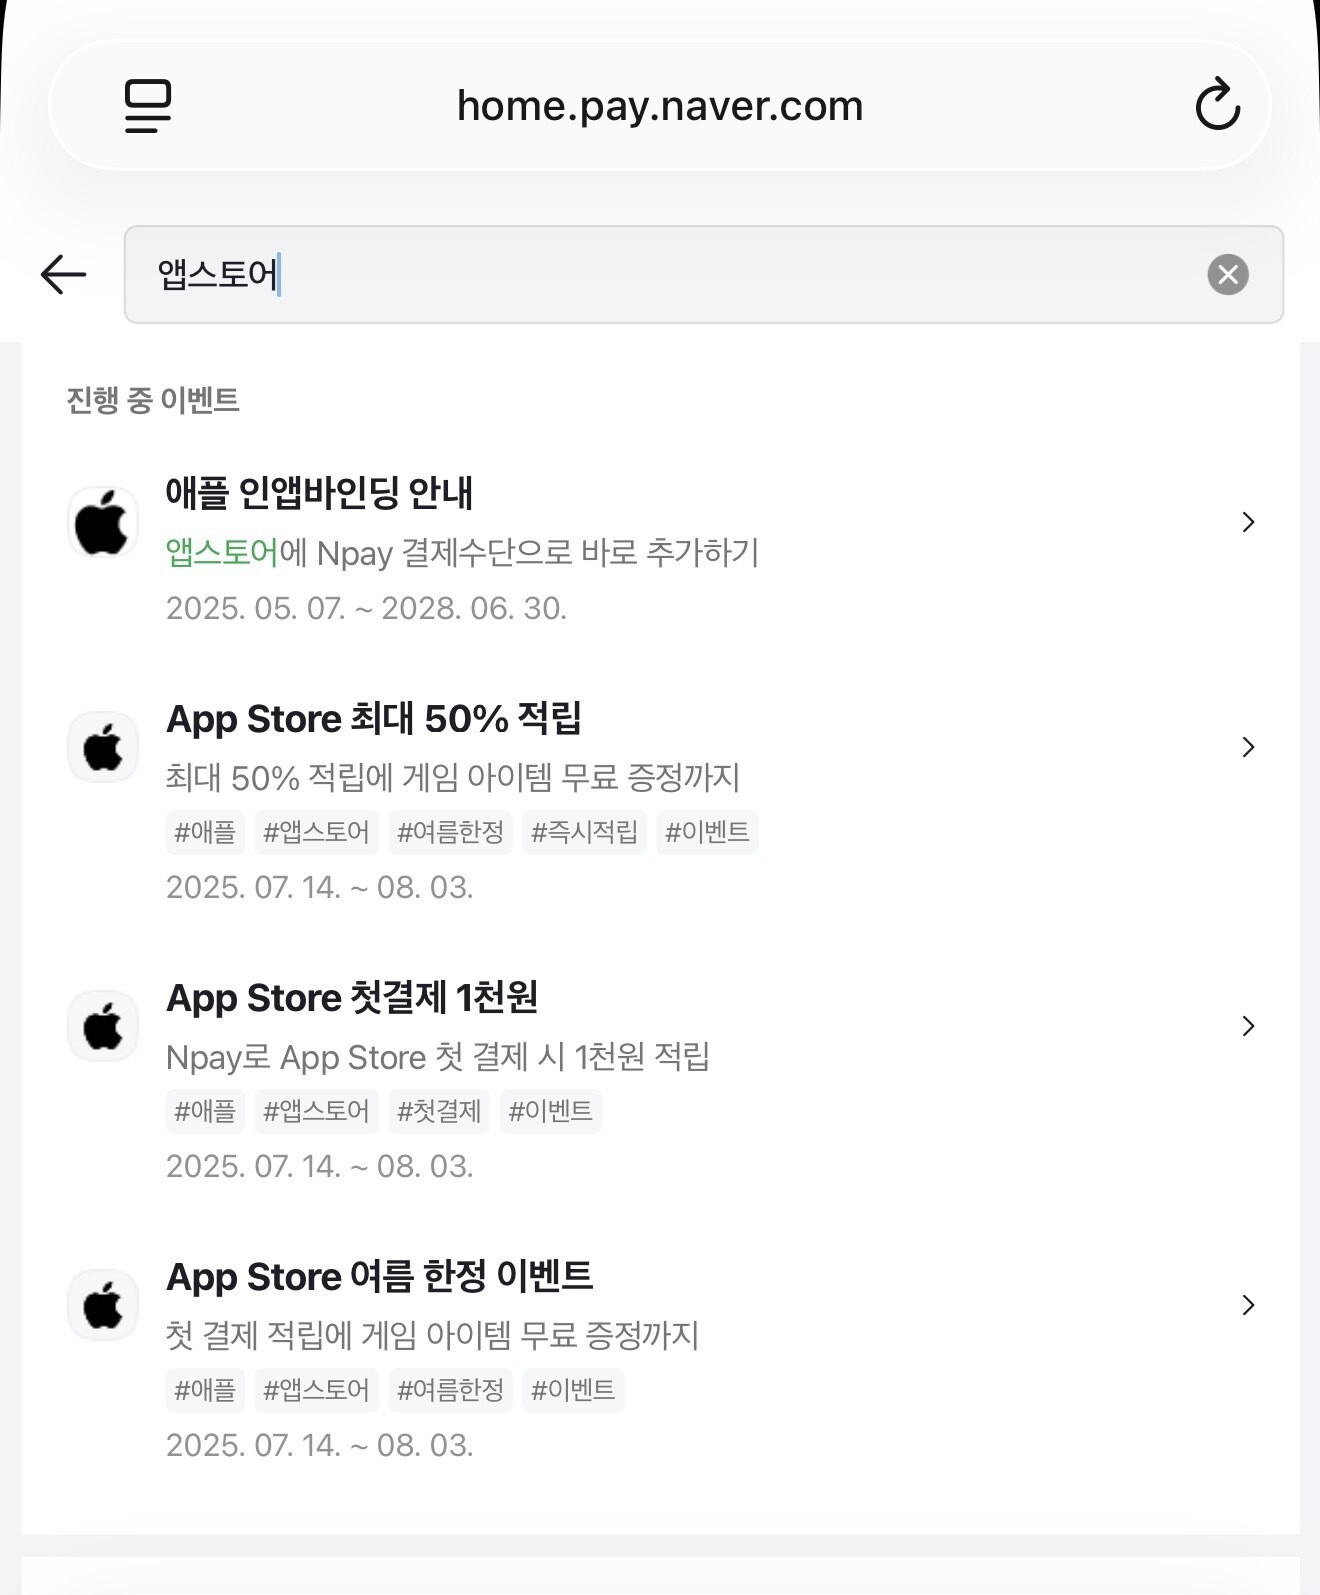Reload page using the refresh icon
Screen dimensions: 1320x1595
pos(1217,104)
